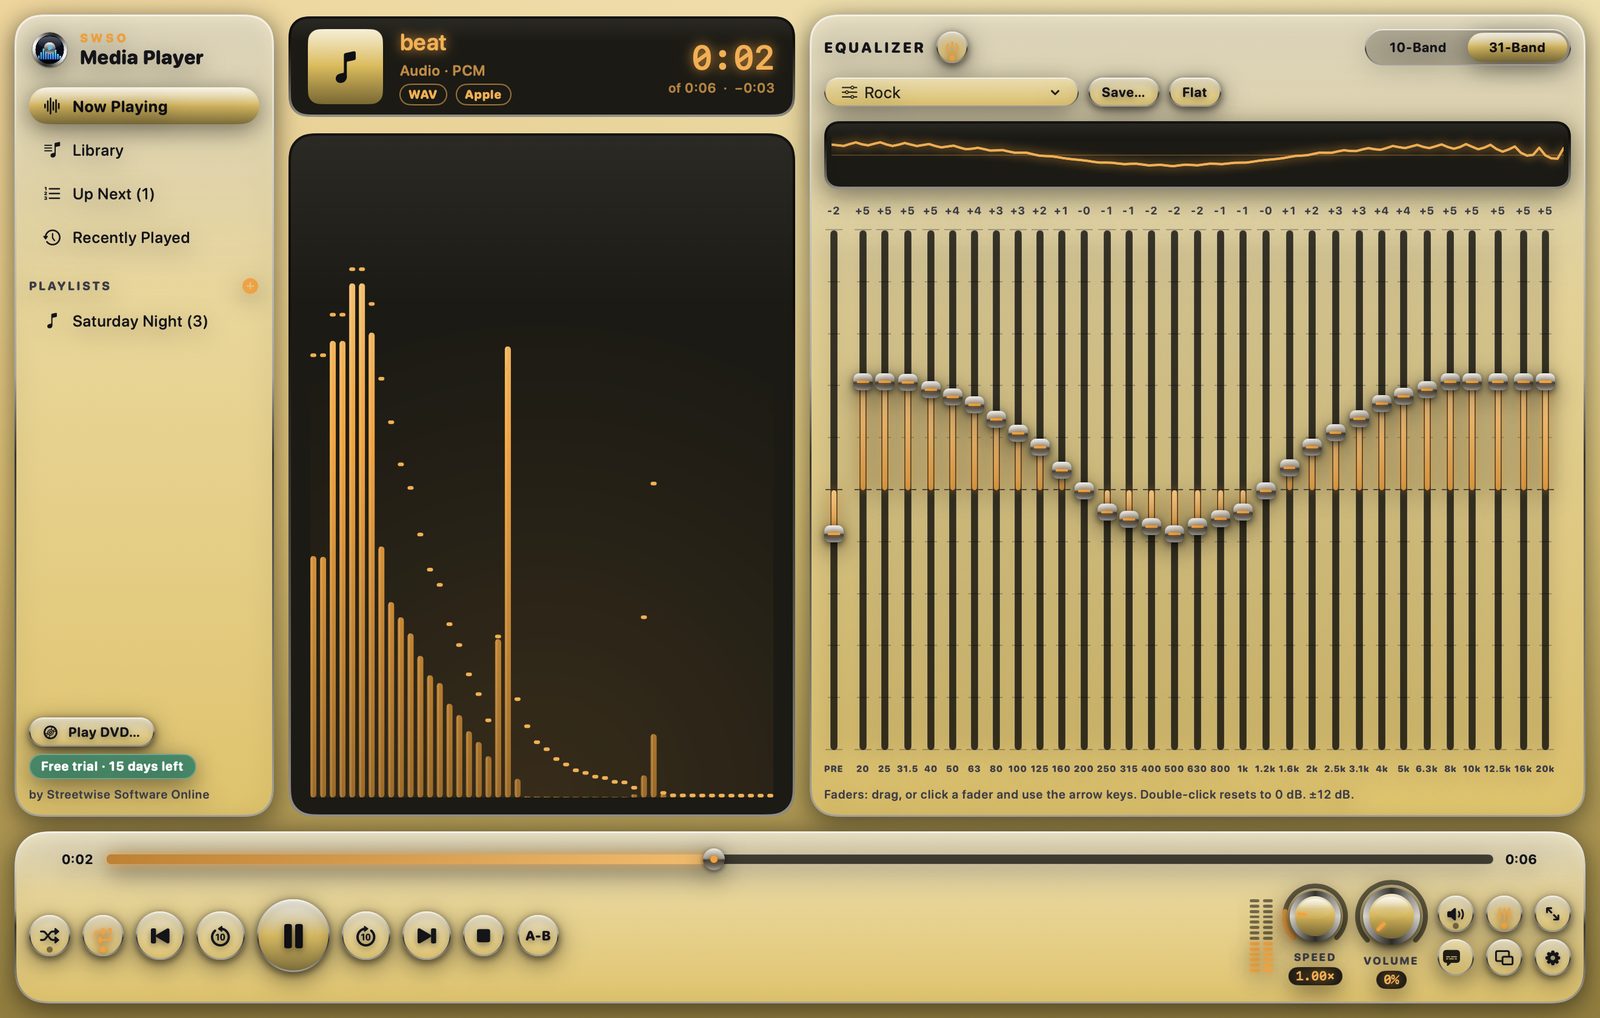
Task: Click the Media Player app logo
Action: (50, 49)
